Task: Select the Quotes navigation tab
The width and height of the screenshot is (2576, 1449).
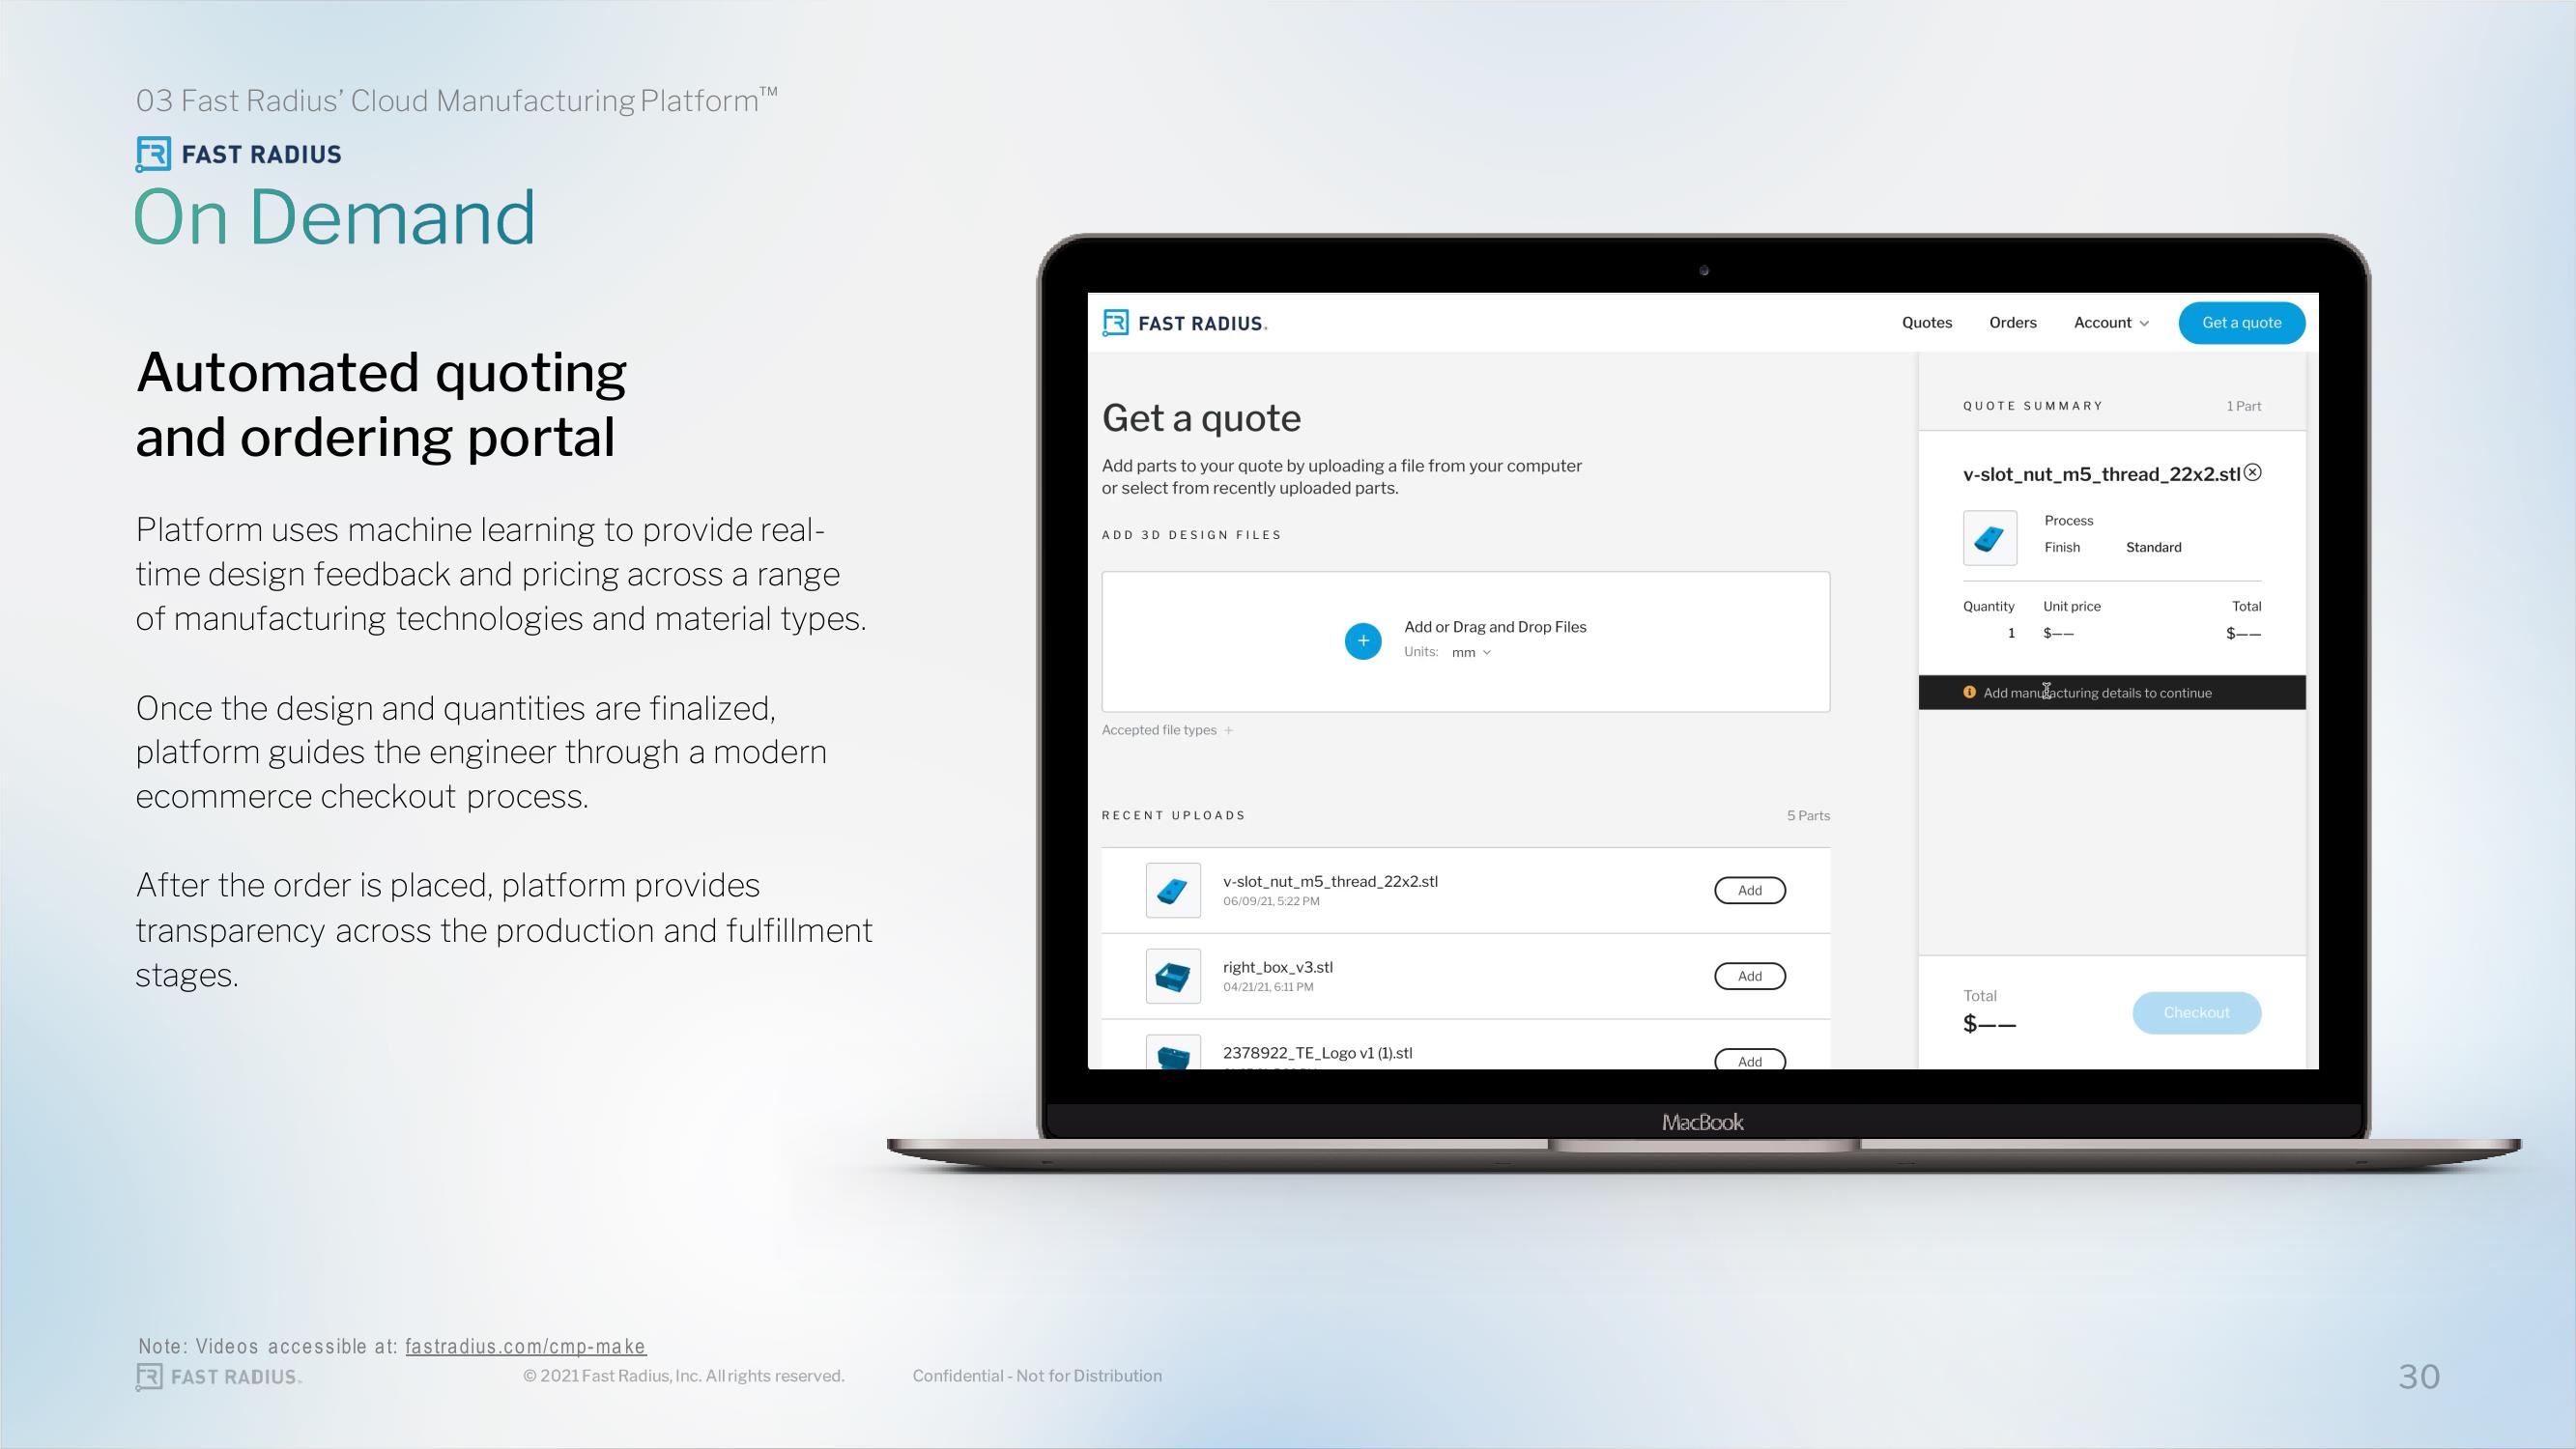Action: [1929, 322]
